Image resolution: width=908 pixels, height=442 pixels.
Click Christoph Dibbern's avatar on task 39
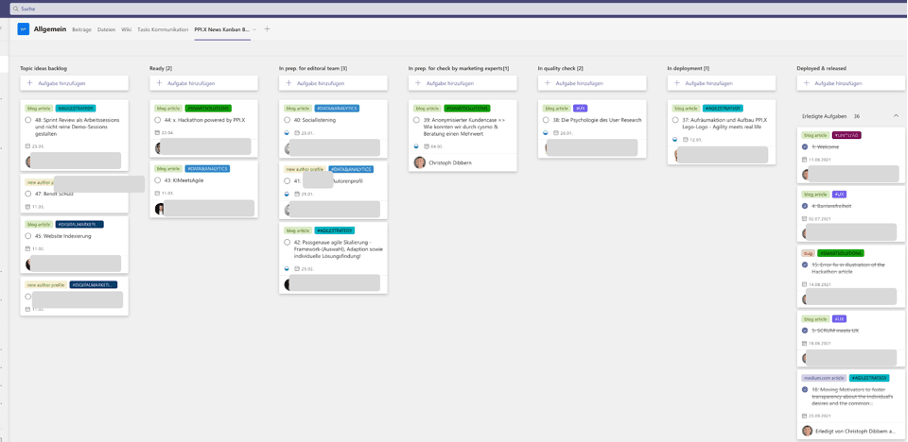point(420,162)
